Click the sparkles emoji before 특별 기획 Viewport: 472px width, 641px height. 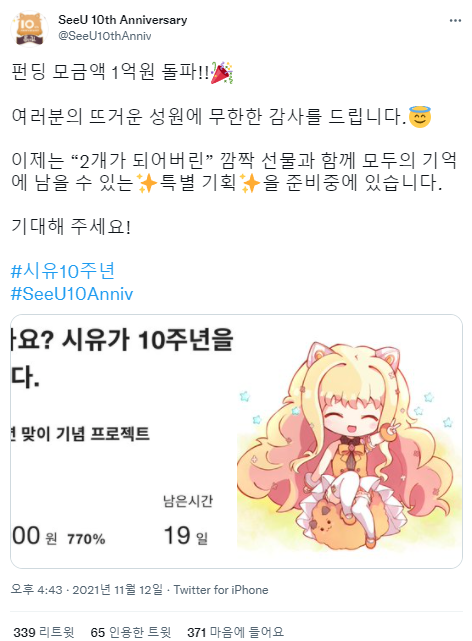point(147,183)
